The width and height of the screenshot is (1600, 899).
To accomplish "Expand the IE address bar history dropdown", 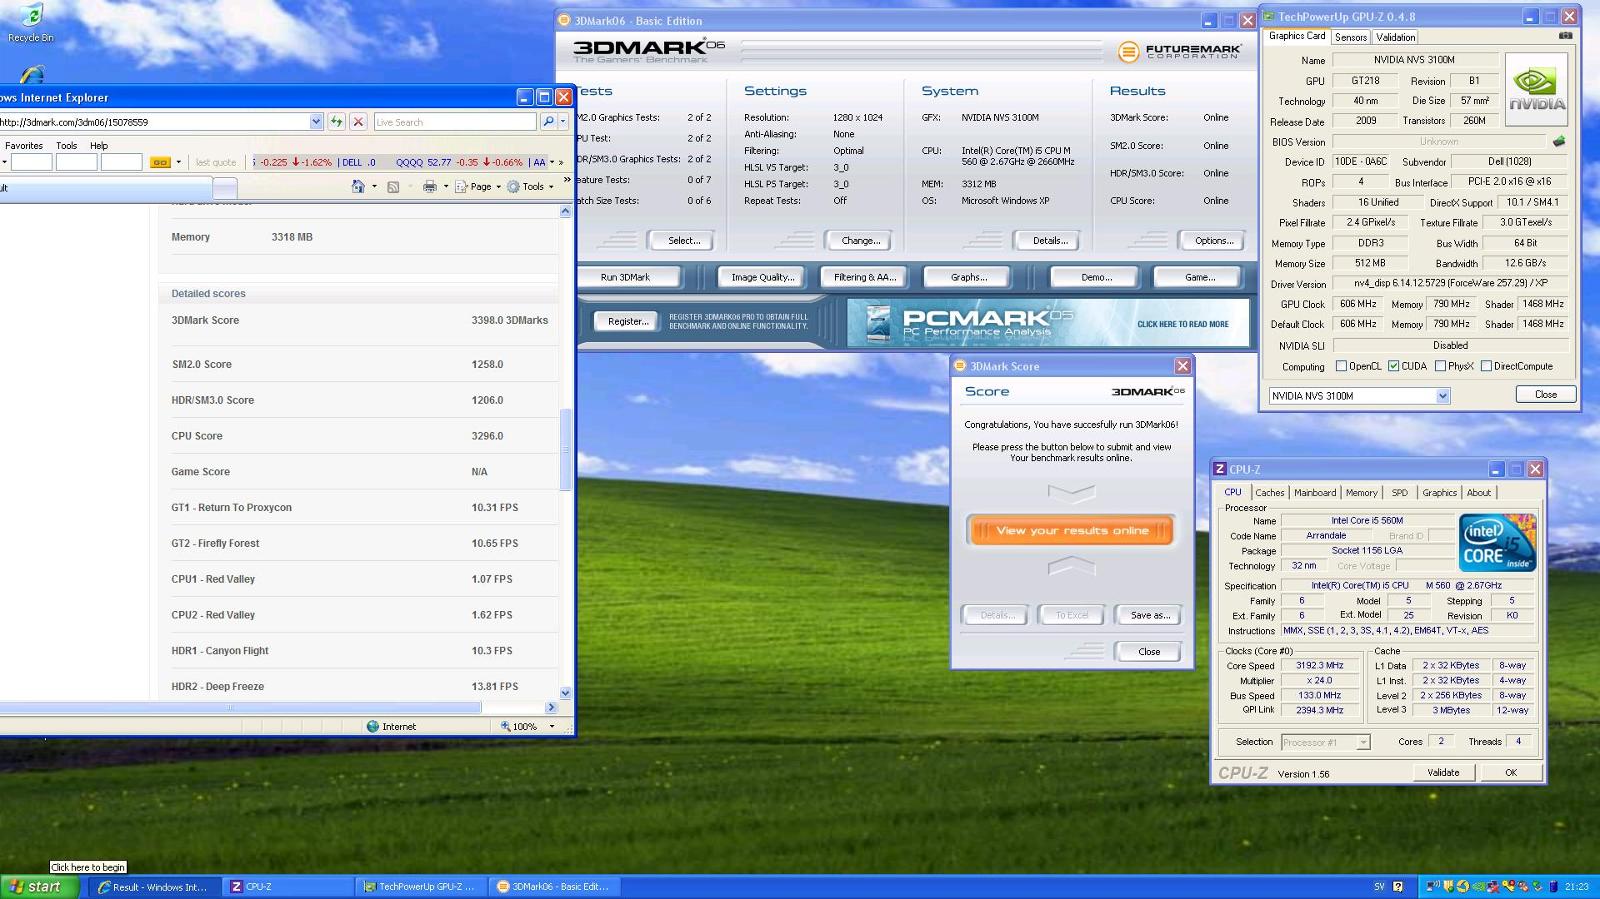I will pos(316,121).
